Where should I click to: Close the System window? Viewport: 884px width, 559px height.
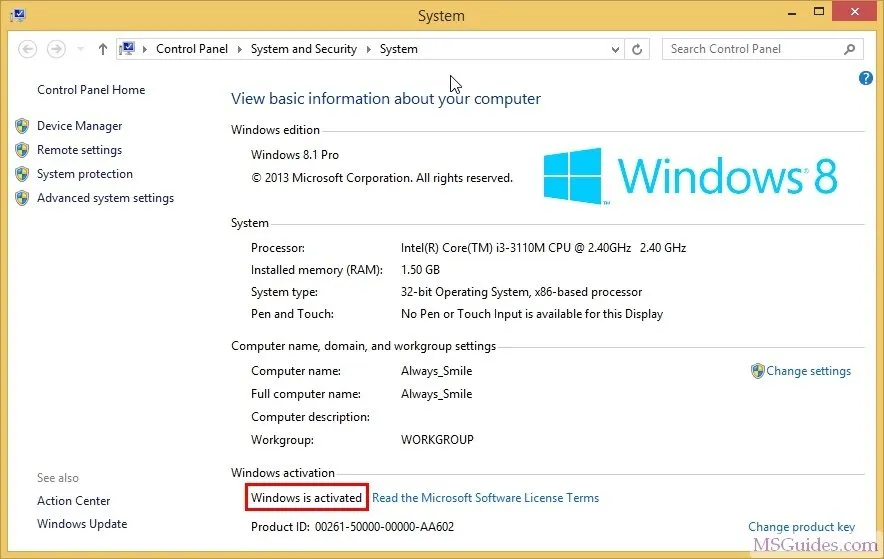(x=855, y=11)
